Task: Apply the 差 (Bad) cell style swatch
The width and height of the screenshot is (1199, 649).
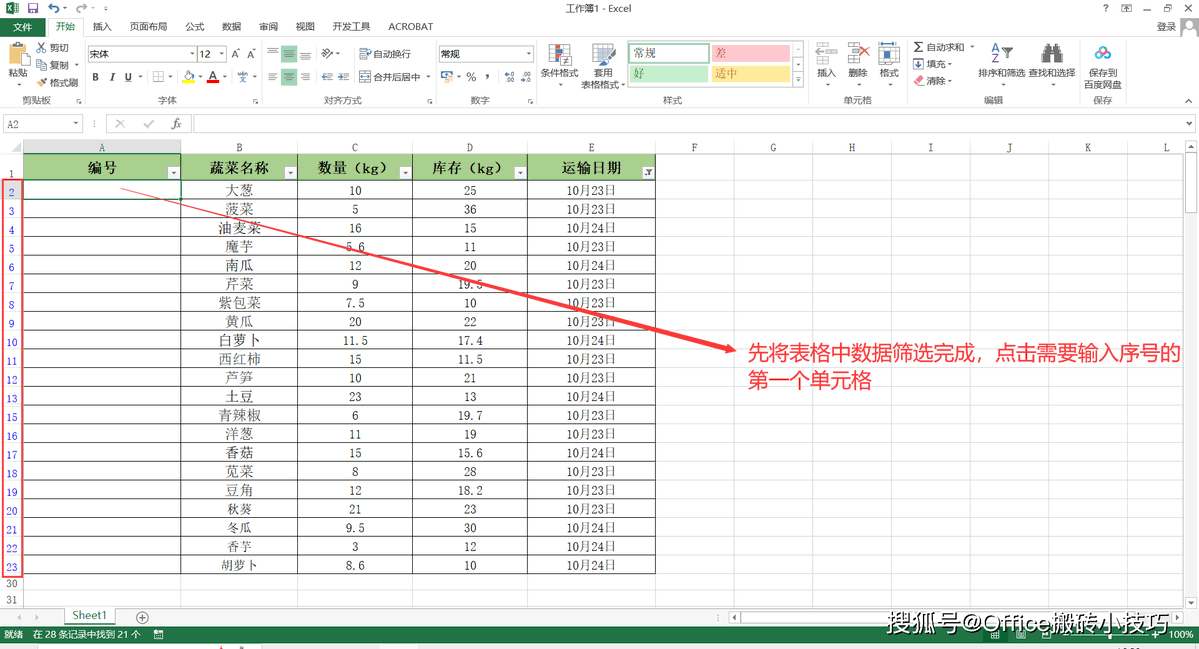Action: coord(750,53)
